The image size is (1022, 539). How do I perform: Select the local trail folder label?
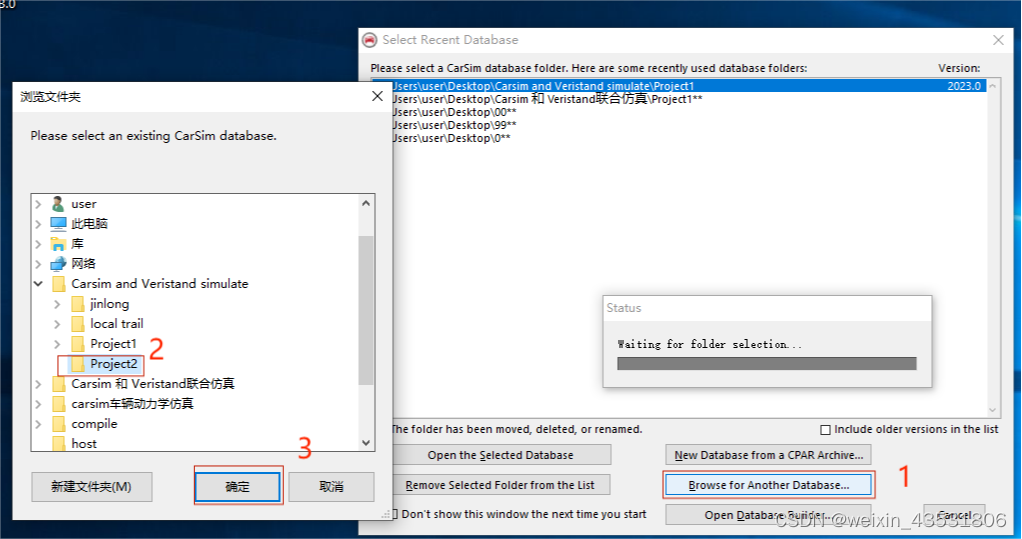click(x=117, y=324)
